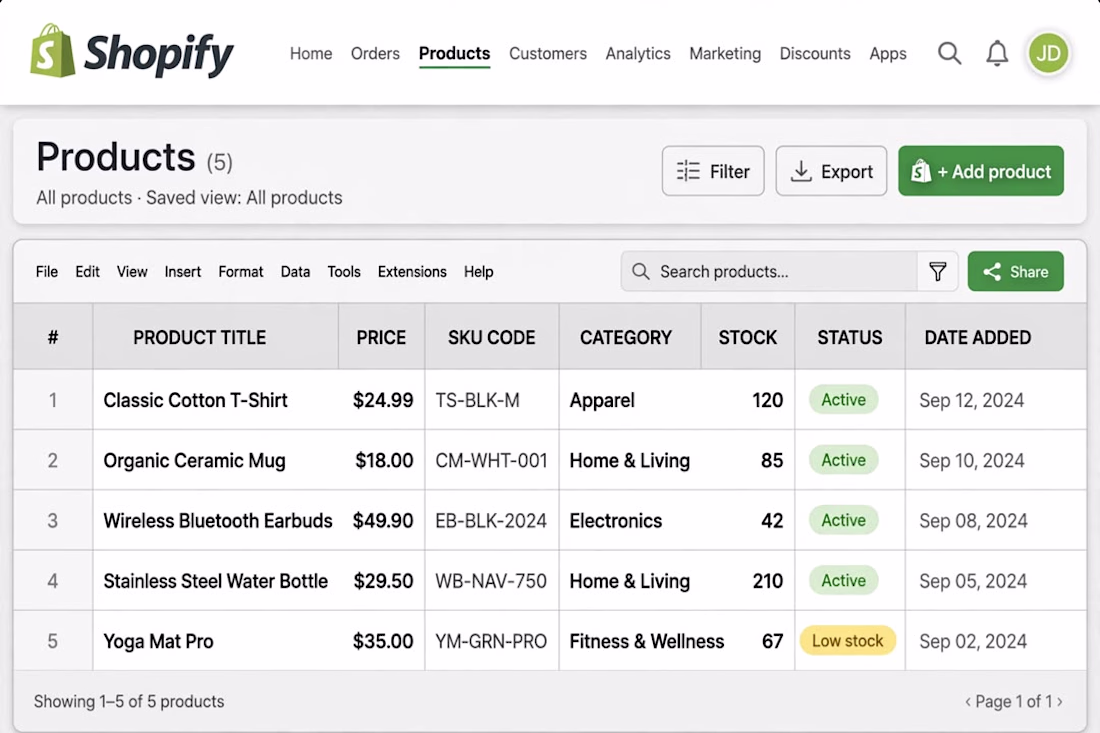Click the Low stock status badge

pyautogui.click(x=847, y=640)
